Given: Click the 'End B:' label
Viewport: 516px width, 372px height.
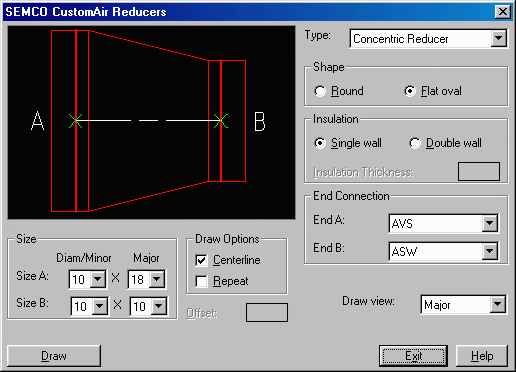Looking at the screenshot, I should (329, 248).
